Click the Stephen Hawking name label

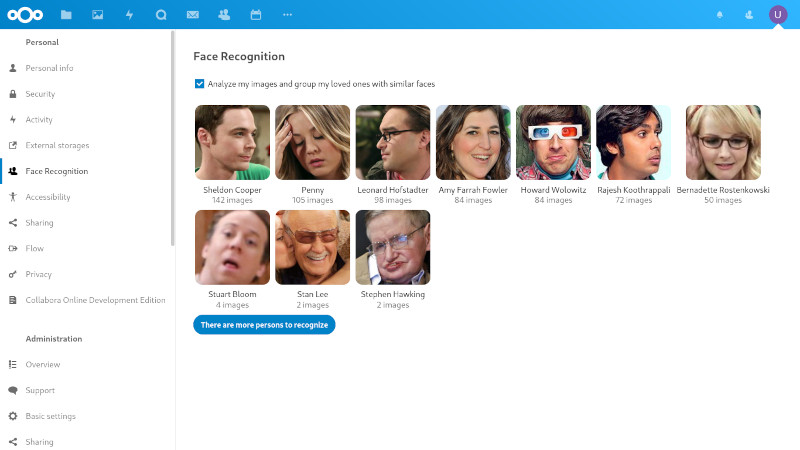pyautogui.click(x=393, y=294)
